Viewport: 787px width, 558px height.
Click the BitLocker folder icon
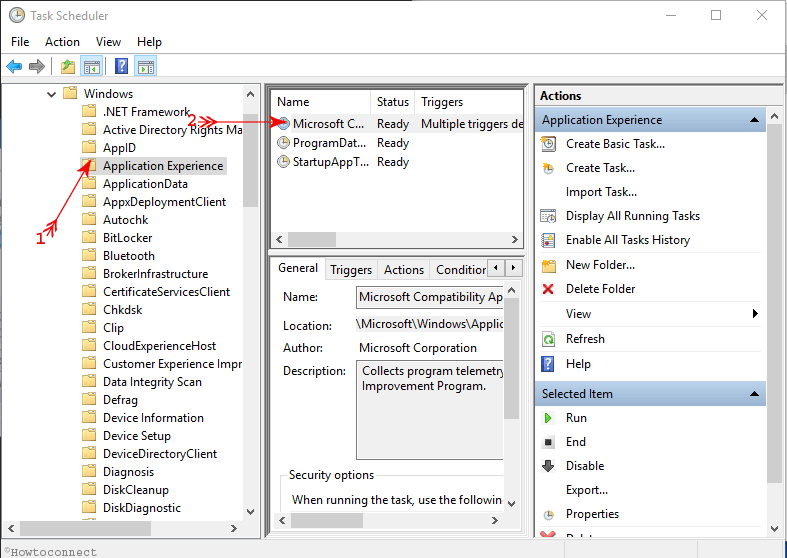click(89, 237)
